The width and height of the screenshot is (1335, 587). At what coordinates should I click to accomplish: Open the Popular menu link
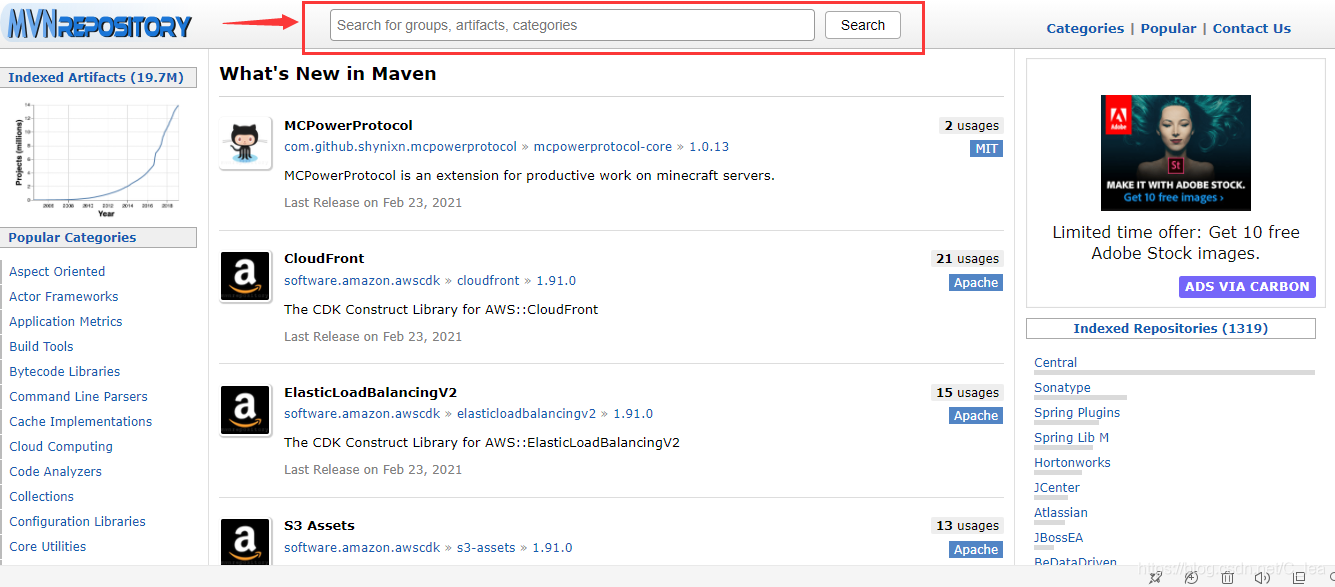tap(1168, 28)
